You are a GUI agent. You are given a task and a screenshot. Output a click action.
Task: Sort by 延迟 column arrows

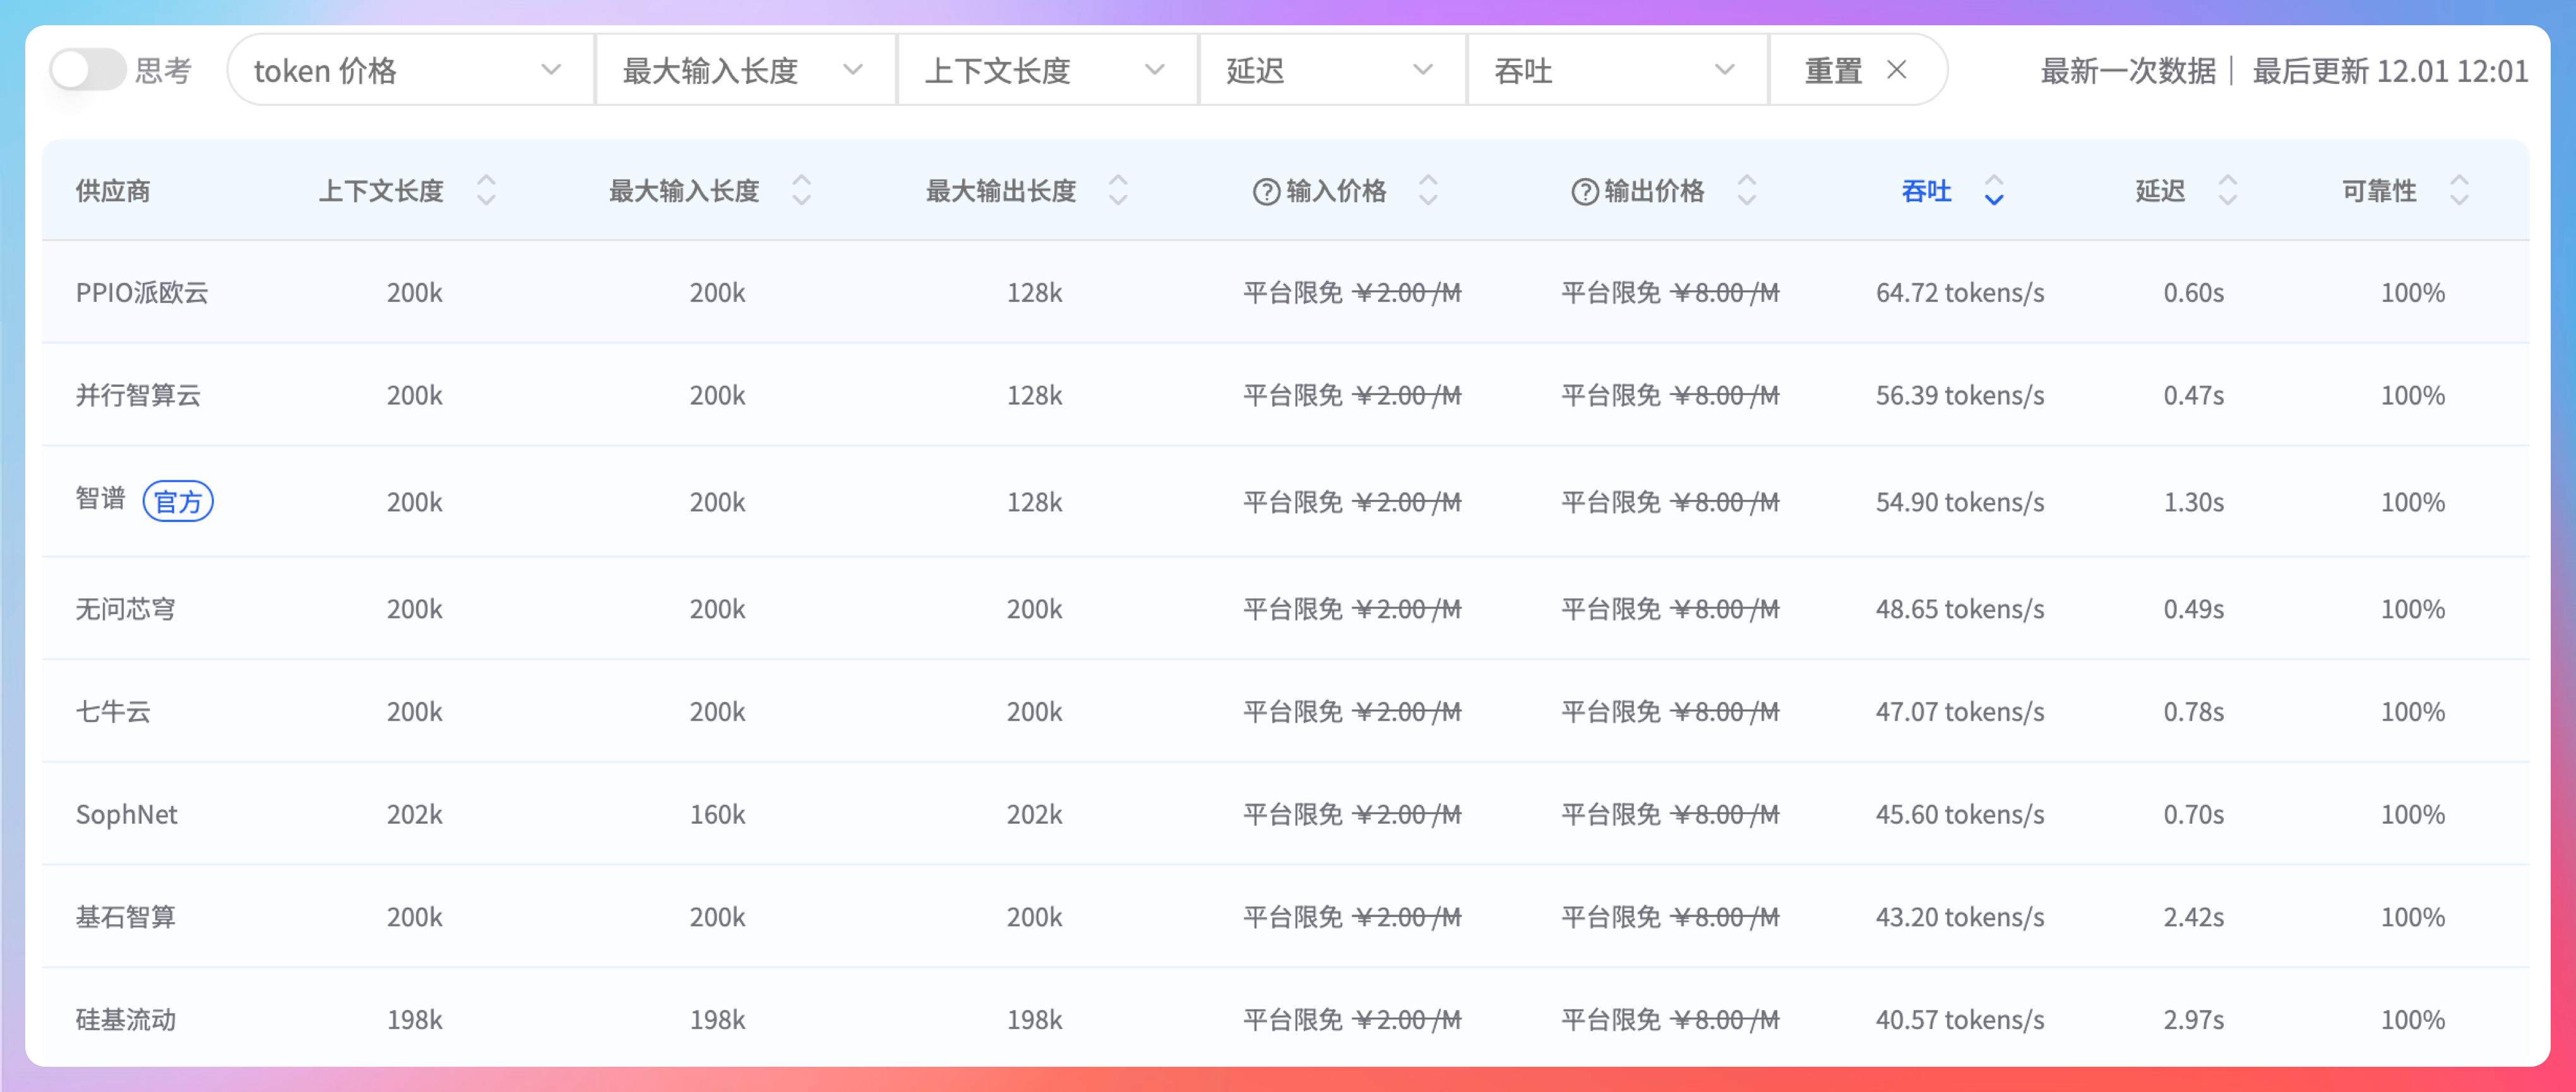(2227, 190)
